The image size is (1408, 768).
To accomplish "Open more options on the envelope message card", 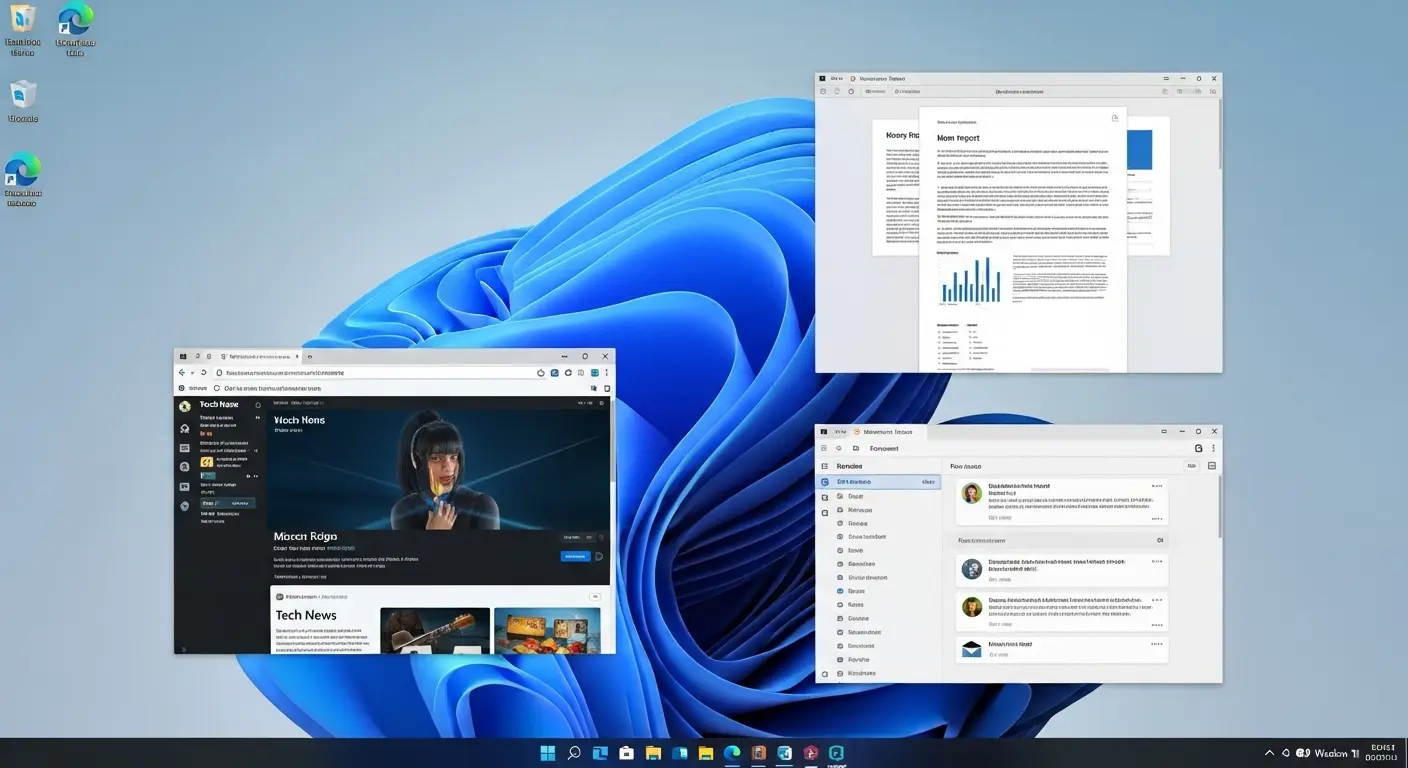I will (x=1157, y=644).
